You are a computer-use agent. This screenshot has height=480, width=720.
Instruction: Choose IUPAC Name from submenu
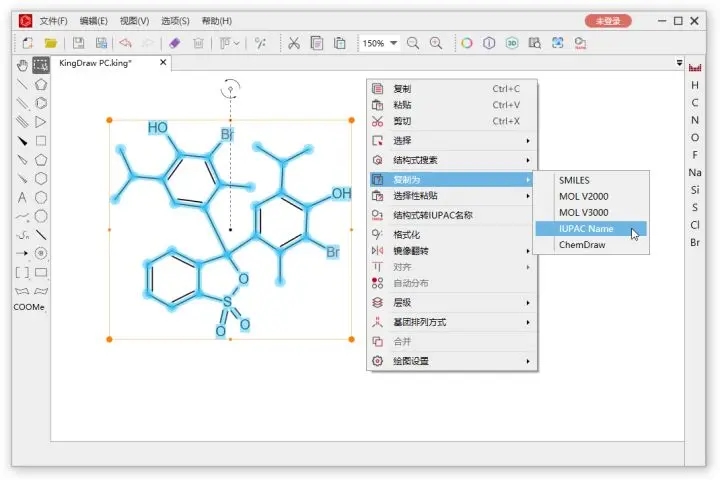coord(586,229)
